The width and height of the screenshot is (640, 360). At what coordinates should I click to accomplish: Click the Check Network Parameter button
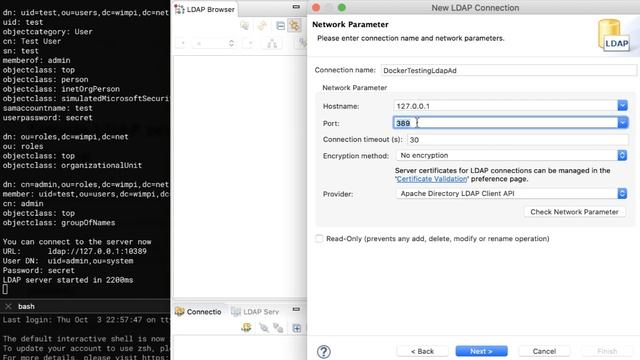[x=574, y=212]
